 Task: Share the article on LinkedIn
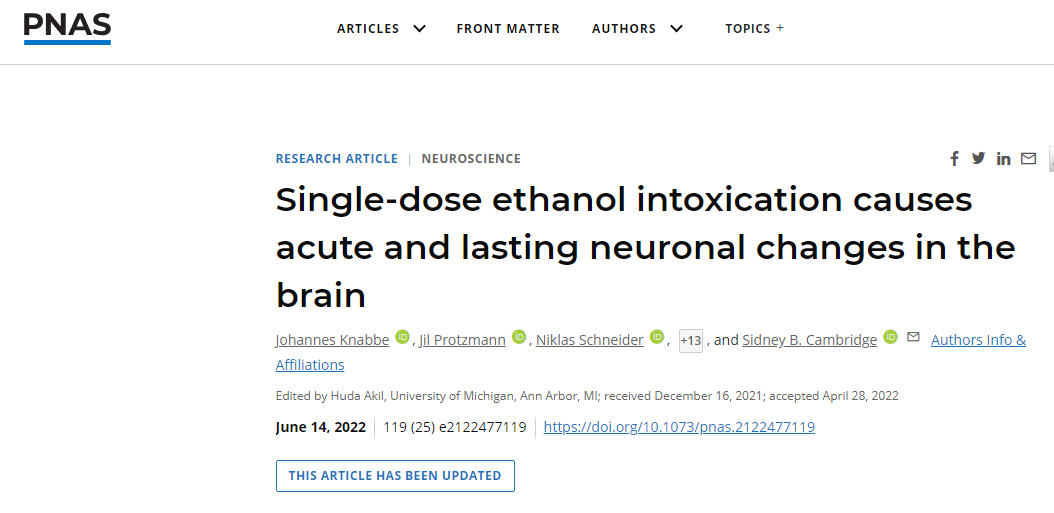1003,159
